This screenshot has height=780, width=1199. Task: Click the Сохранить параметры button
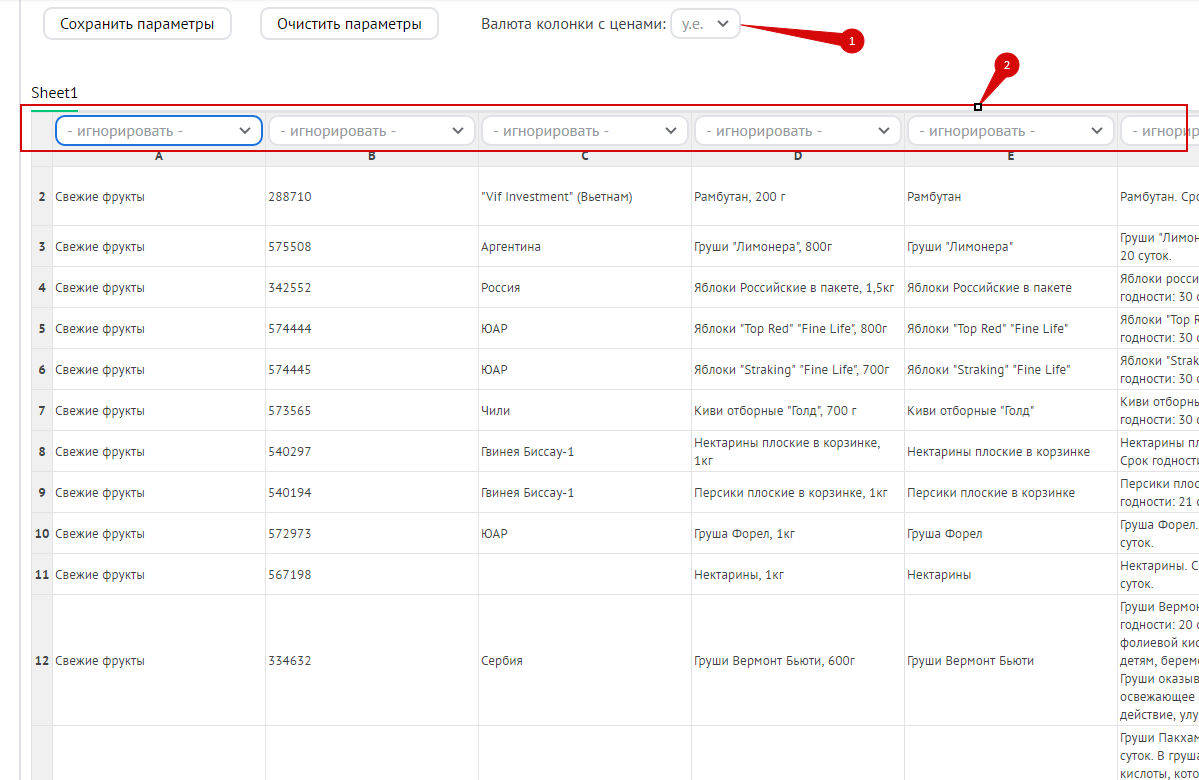click(137, 24)
